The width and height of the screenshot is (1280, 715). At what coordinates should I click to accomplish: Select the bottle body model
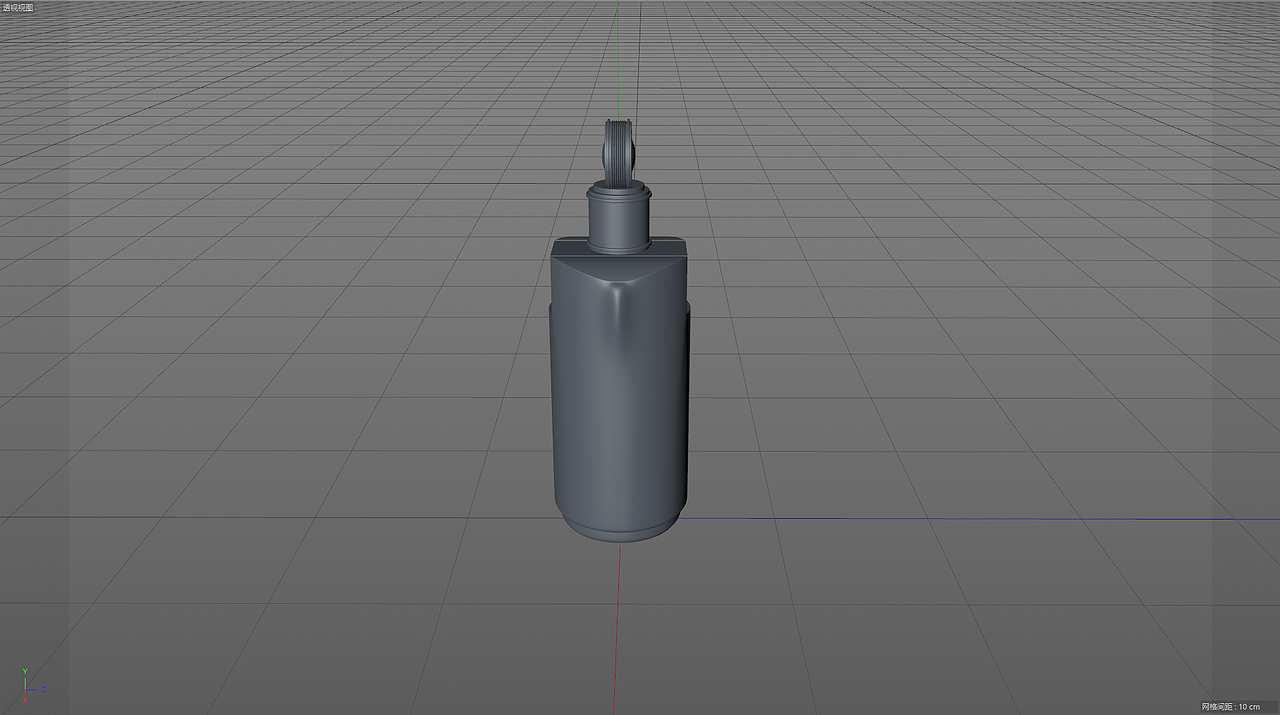coord(620,390)
